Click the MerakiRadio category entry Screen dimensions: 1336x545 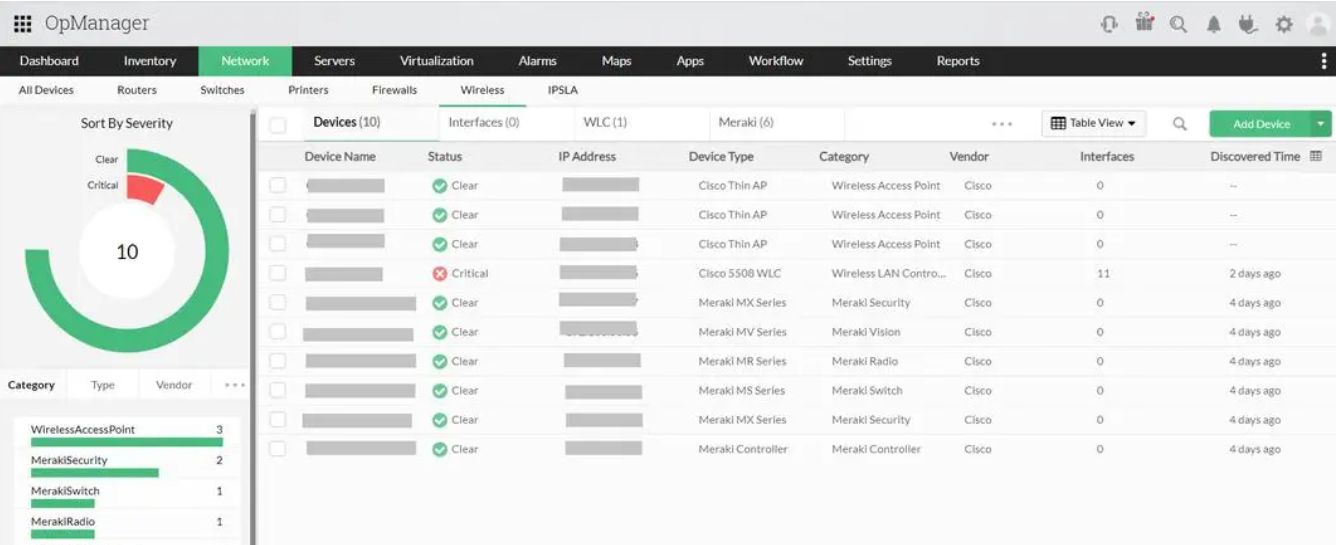click(127, 526)
